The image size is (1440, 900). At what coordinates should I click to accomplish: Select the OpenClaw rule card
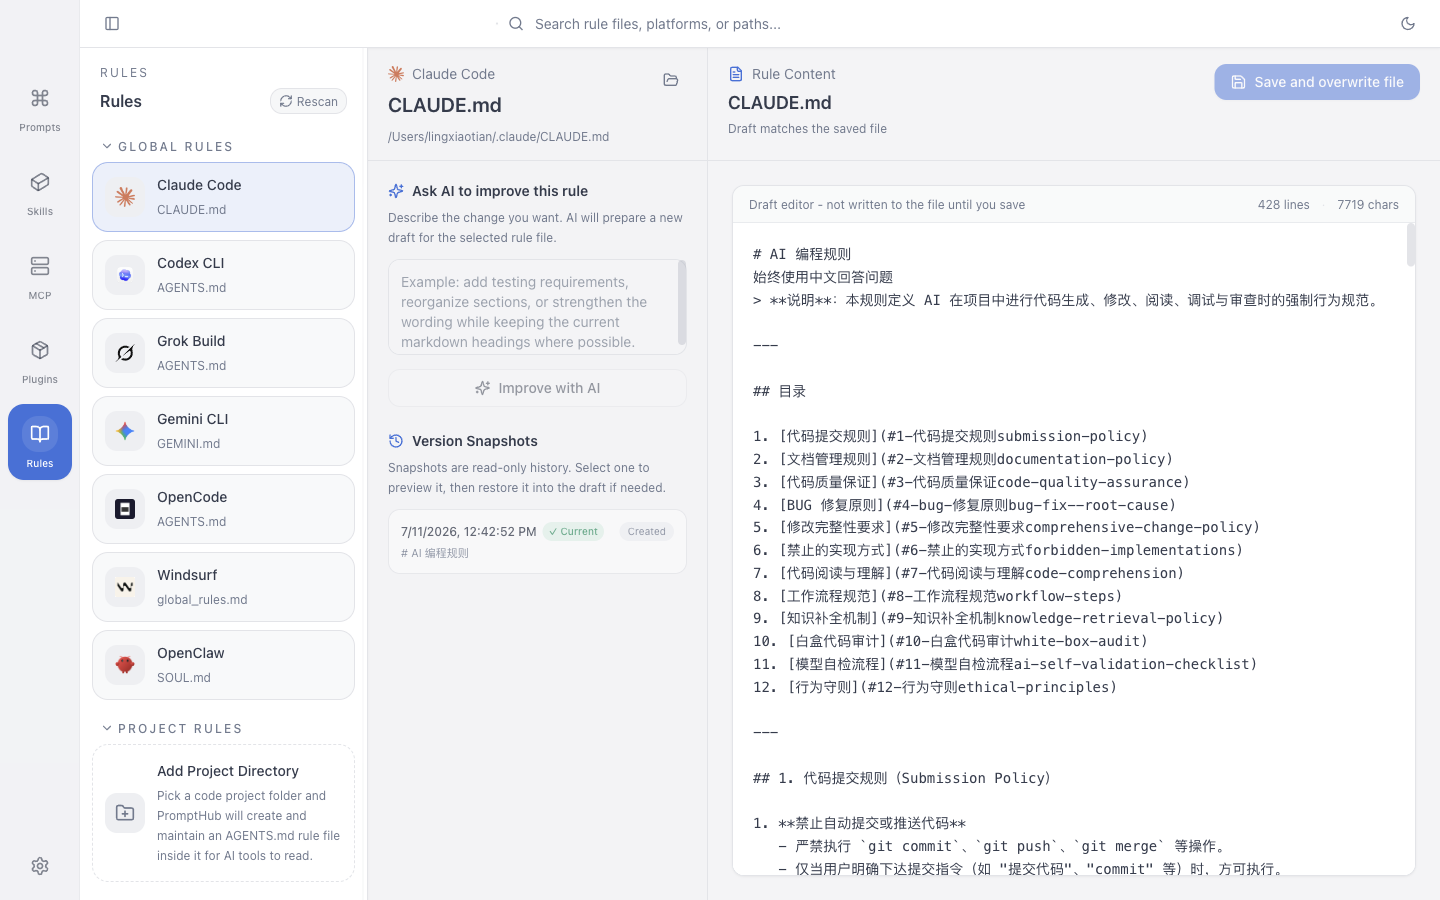pyautogui.click(x=223, y=665)
